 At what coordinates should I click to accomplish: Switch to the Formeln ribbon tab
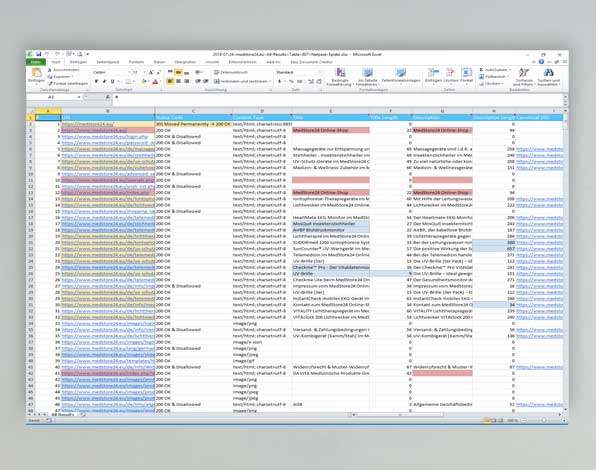pyautogui.click(x=136, y=62)
